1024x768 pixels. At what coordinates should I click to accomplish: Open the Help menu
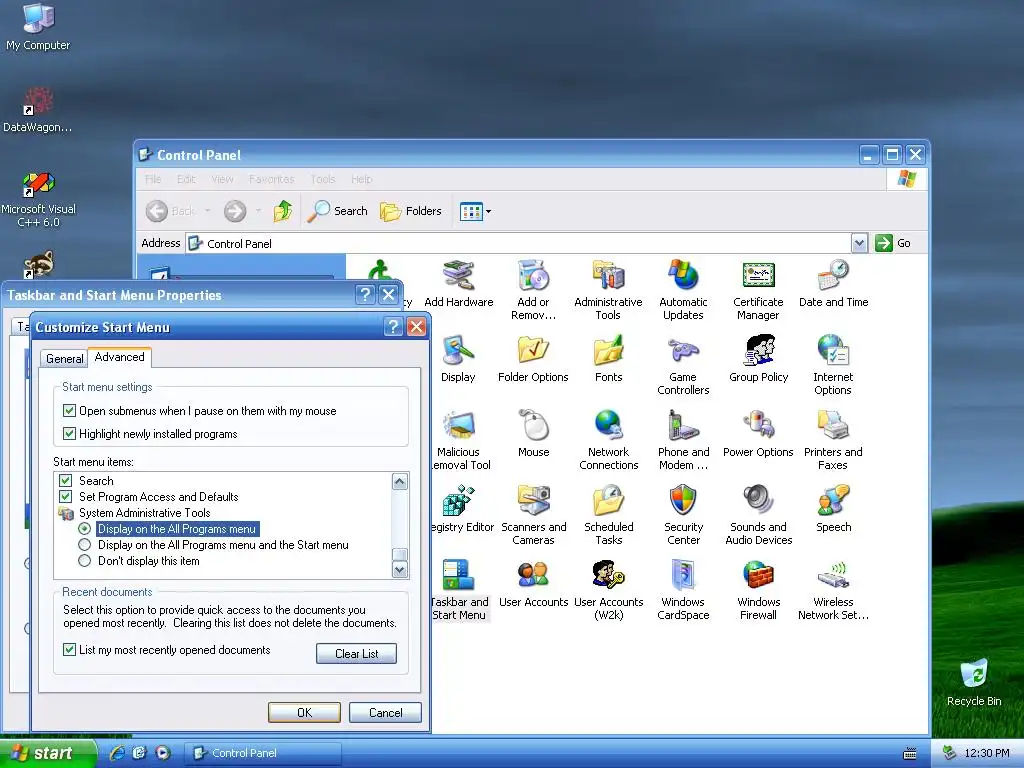click(361, 179)
